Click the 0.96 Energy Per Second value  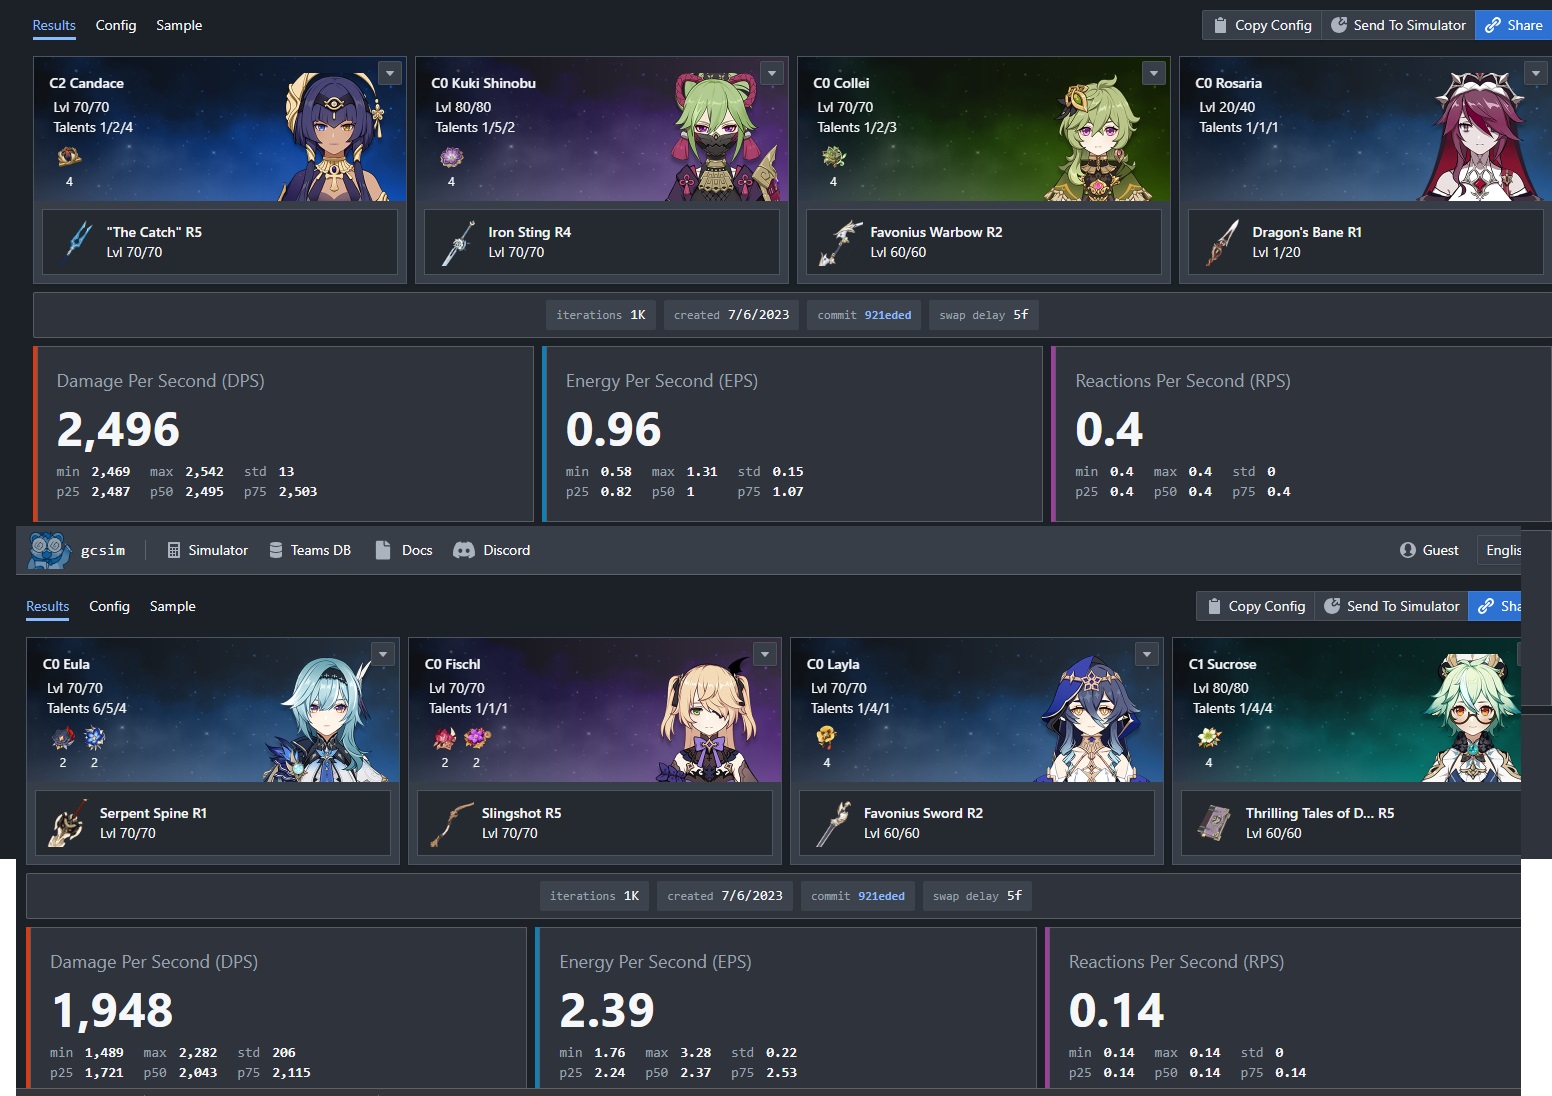tap(613, 429)
